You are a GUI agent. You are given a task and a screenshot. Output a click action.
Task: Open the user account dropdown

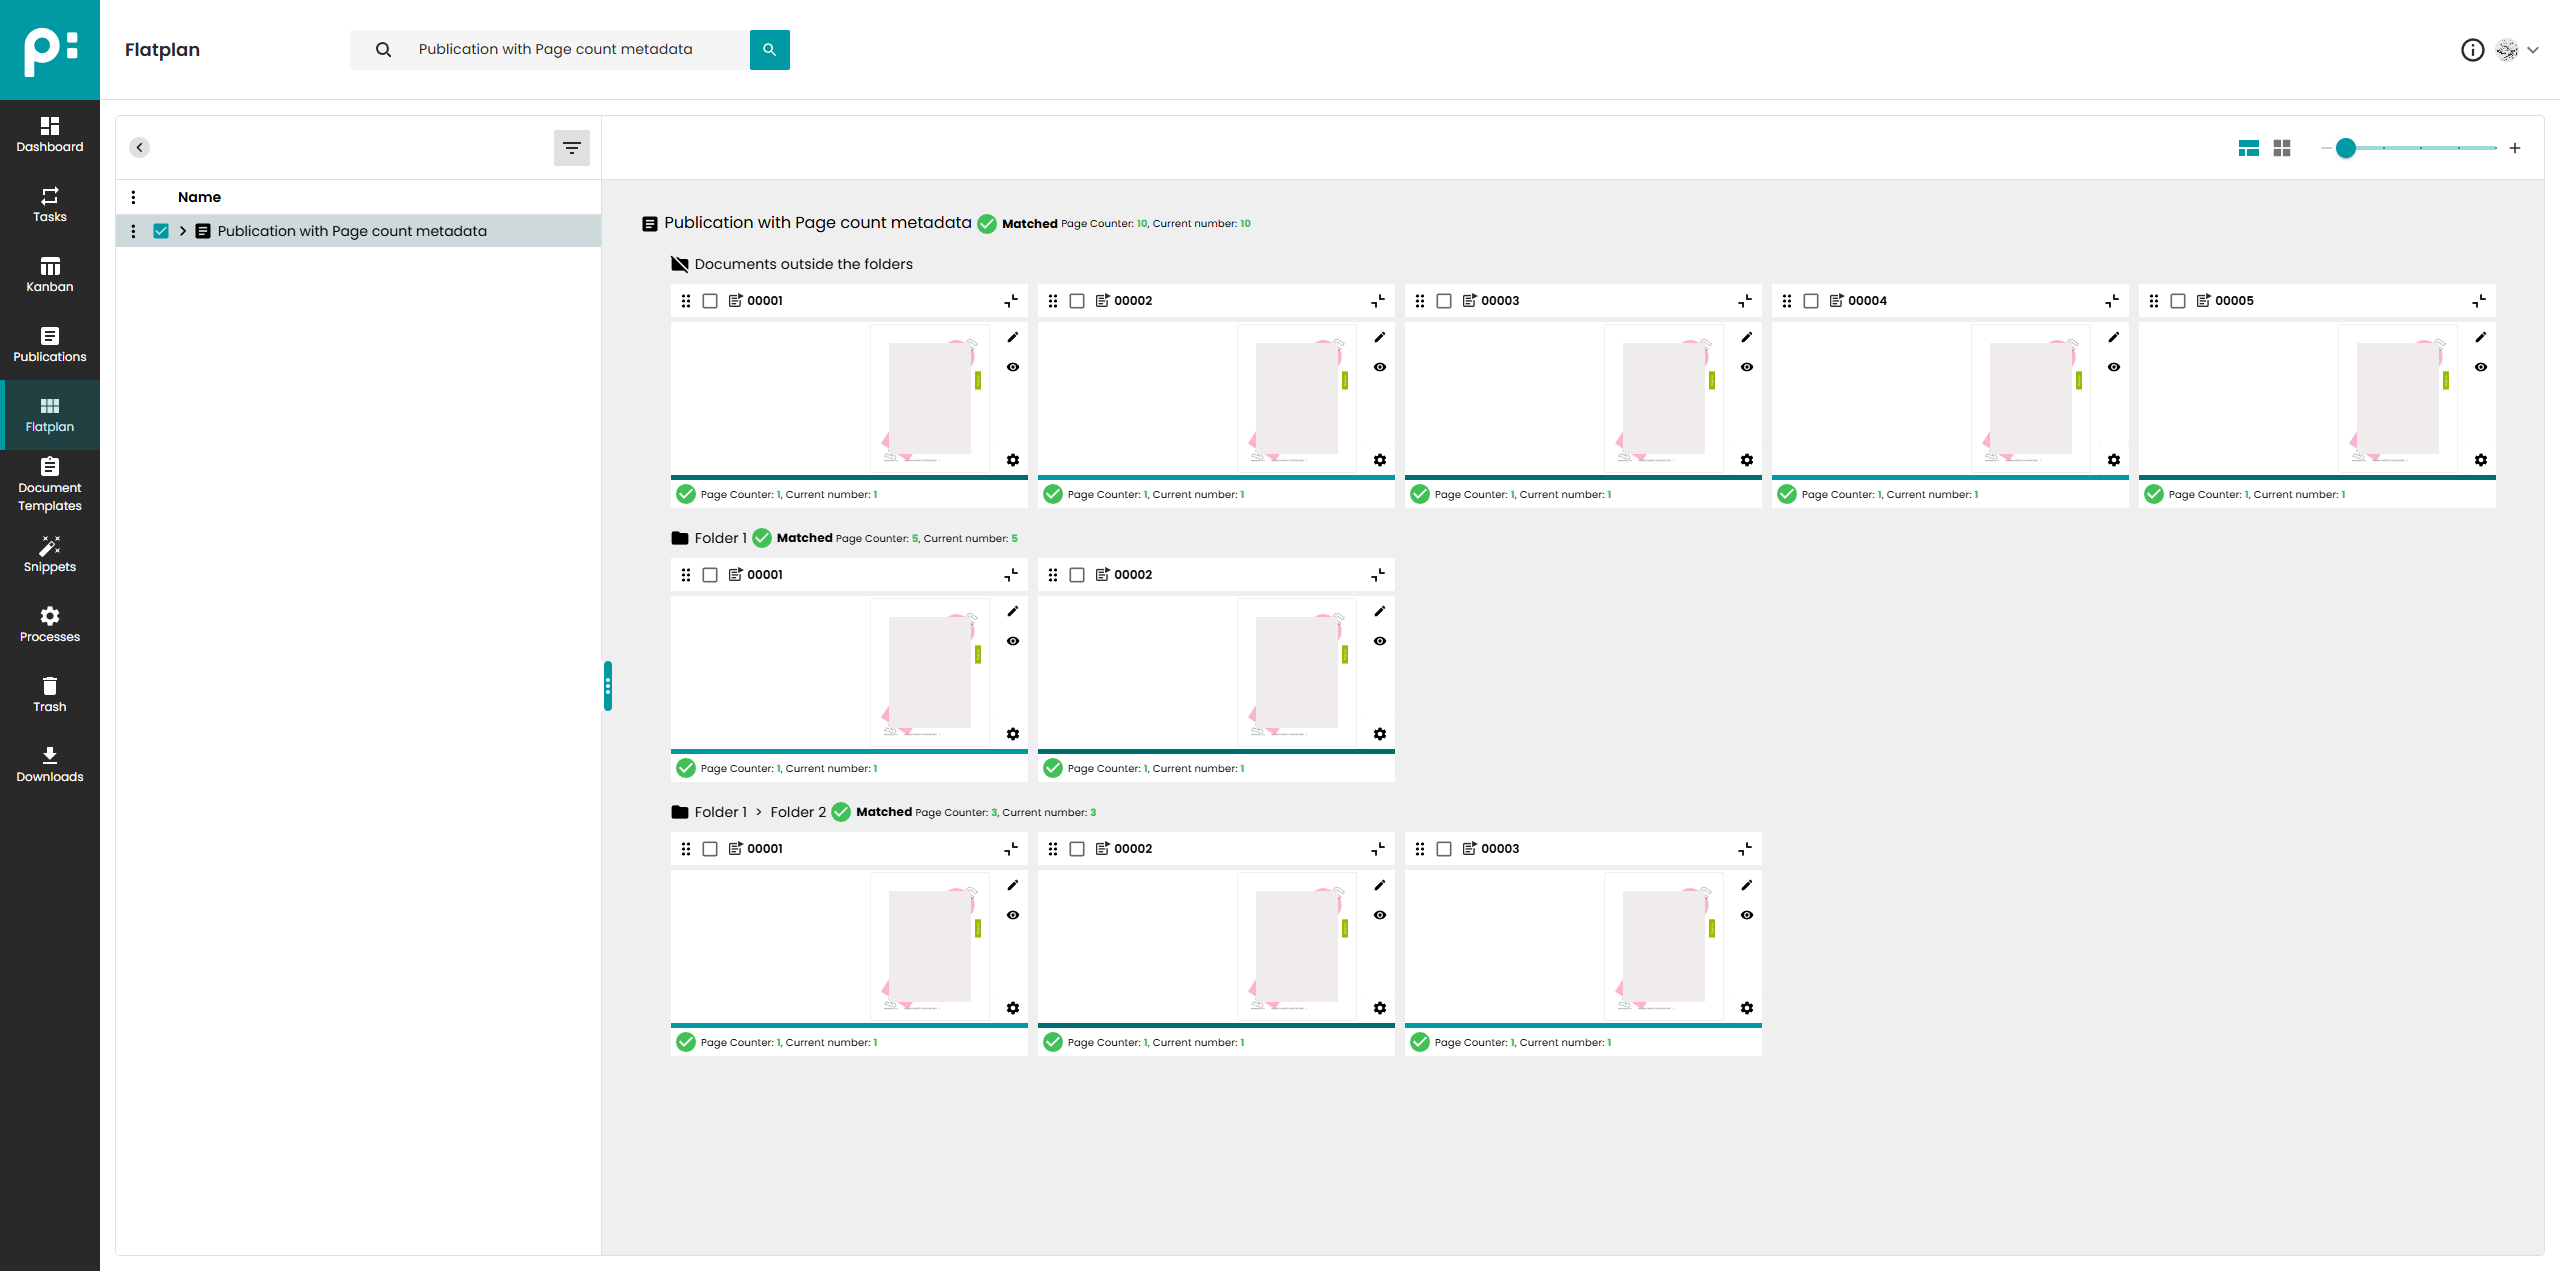point(2532,50)
